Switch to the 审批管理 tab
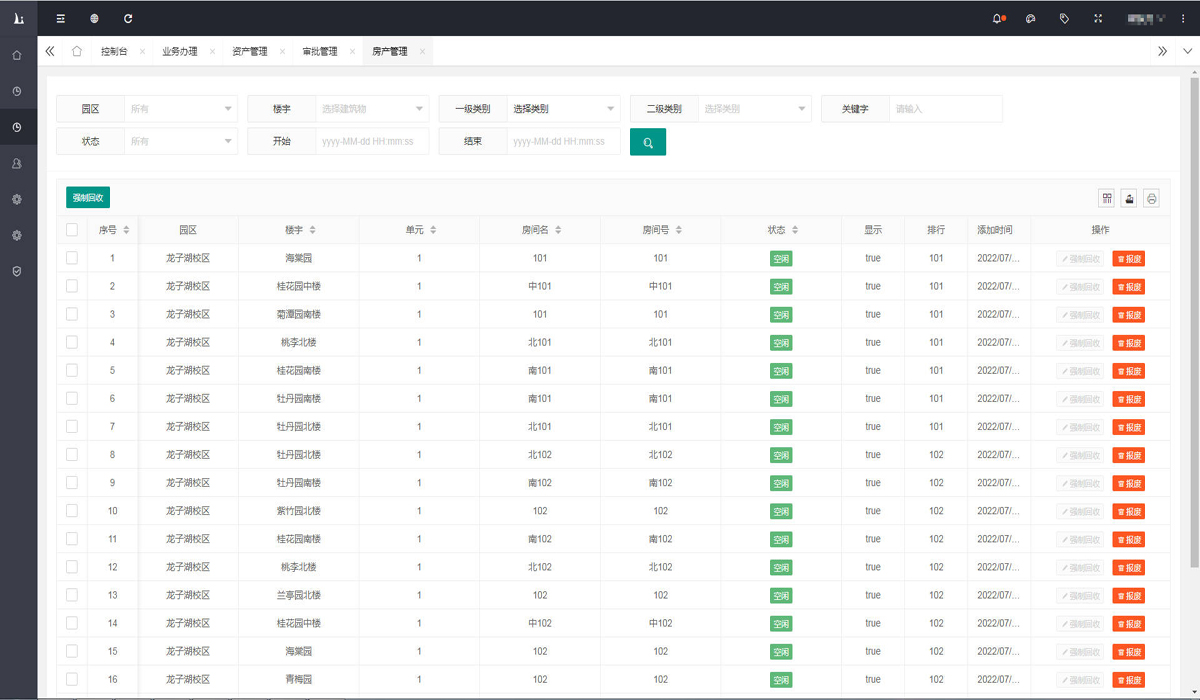The width and height of the screenshot is (1200, 700). (x=320, y=51)
